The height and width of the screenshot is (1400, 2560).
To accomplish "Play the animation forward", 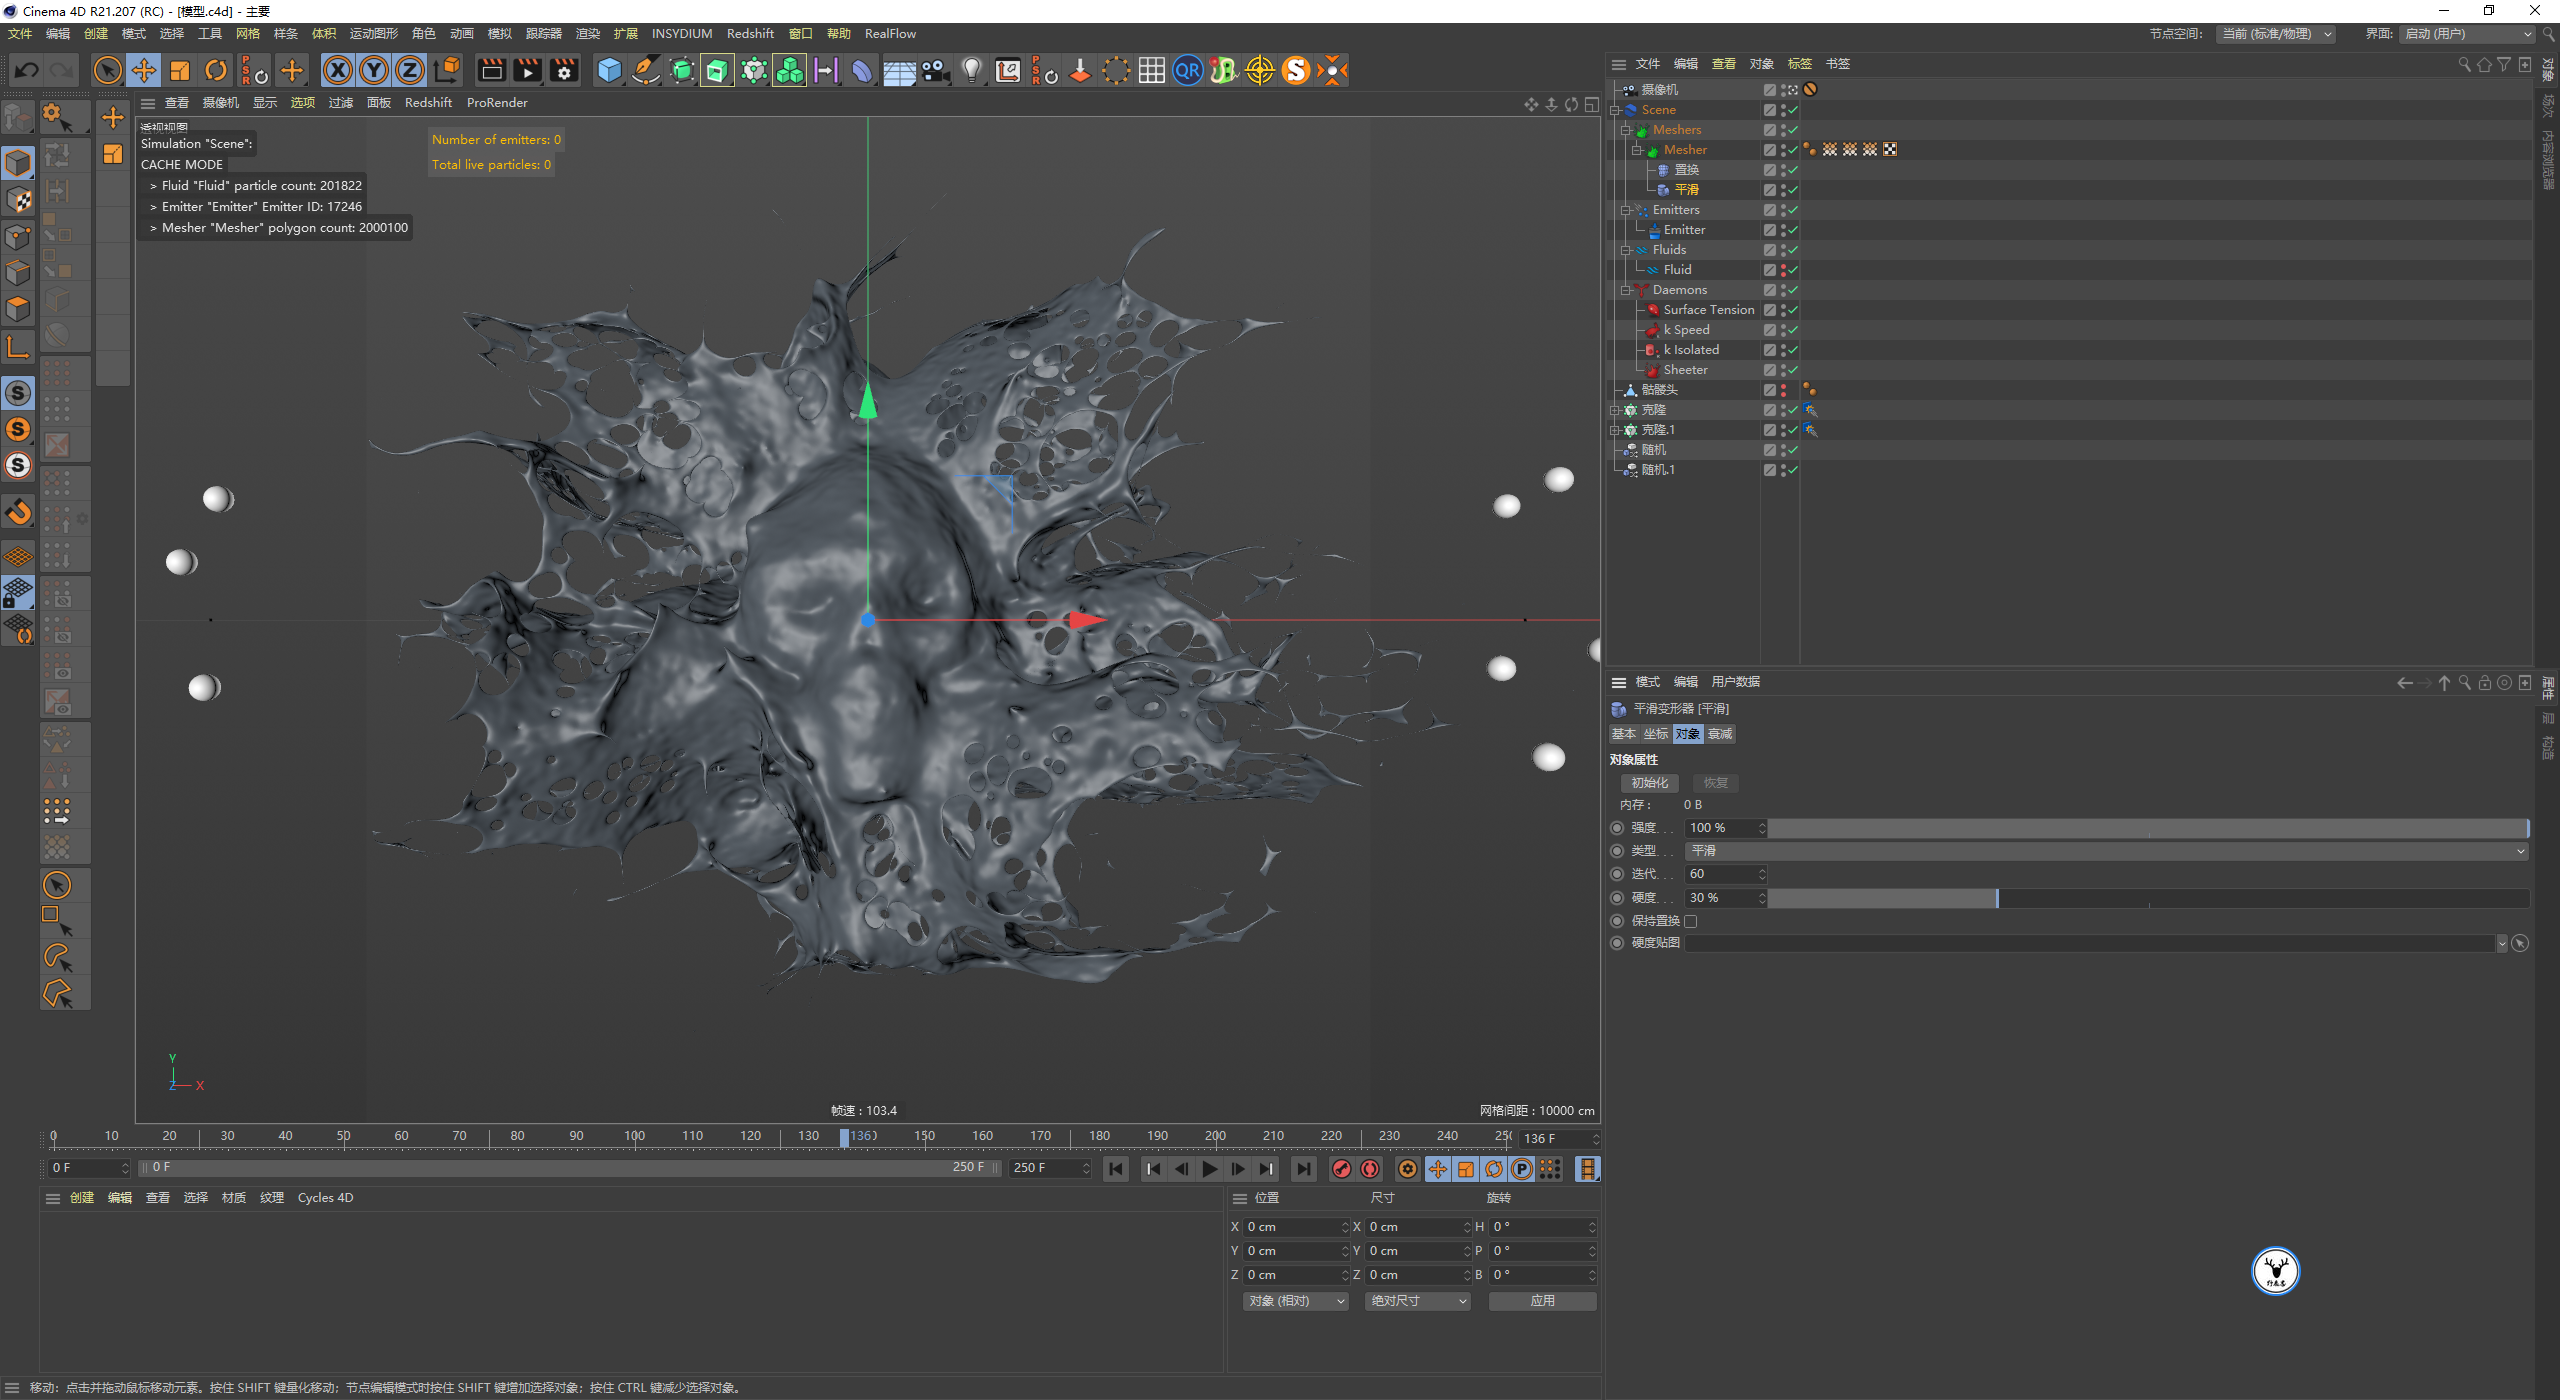I will [x=1210, y=1169].
